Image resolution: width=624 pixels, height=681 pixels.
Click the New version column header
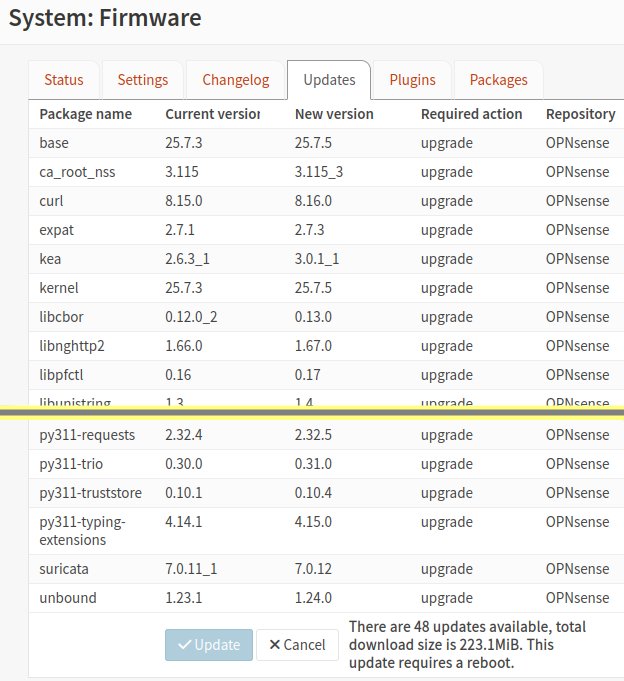[x=334, y=114]
